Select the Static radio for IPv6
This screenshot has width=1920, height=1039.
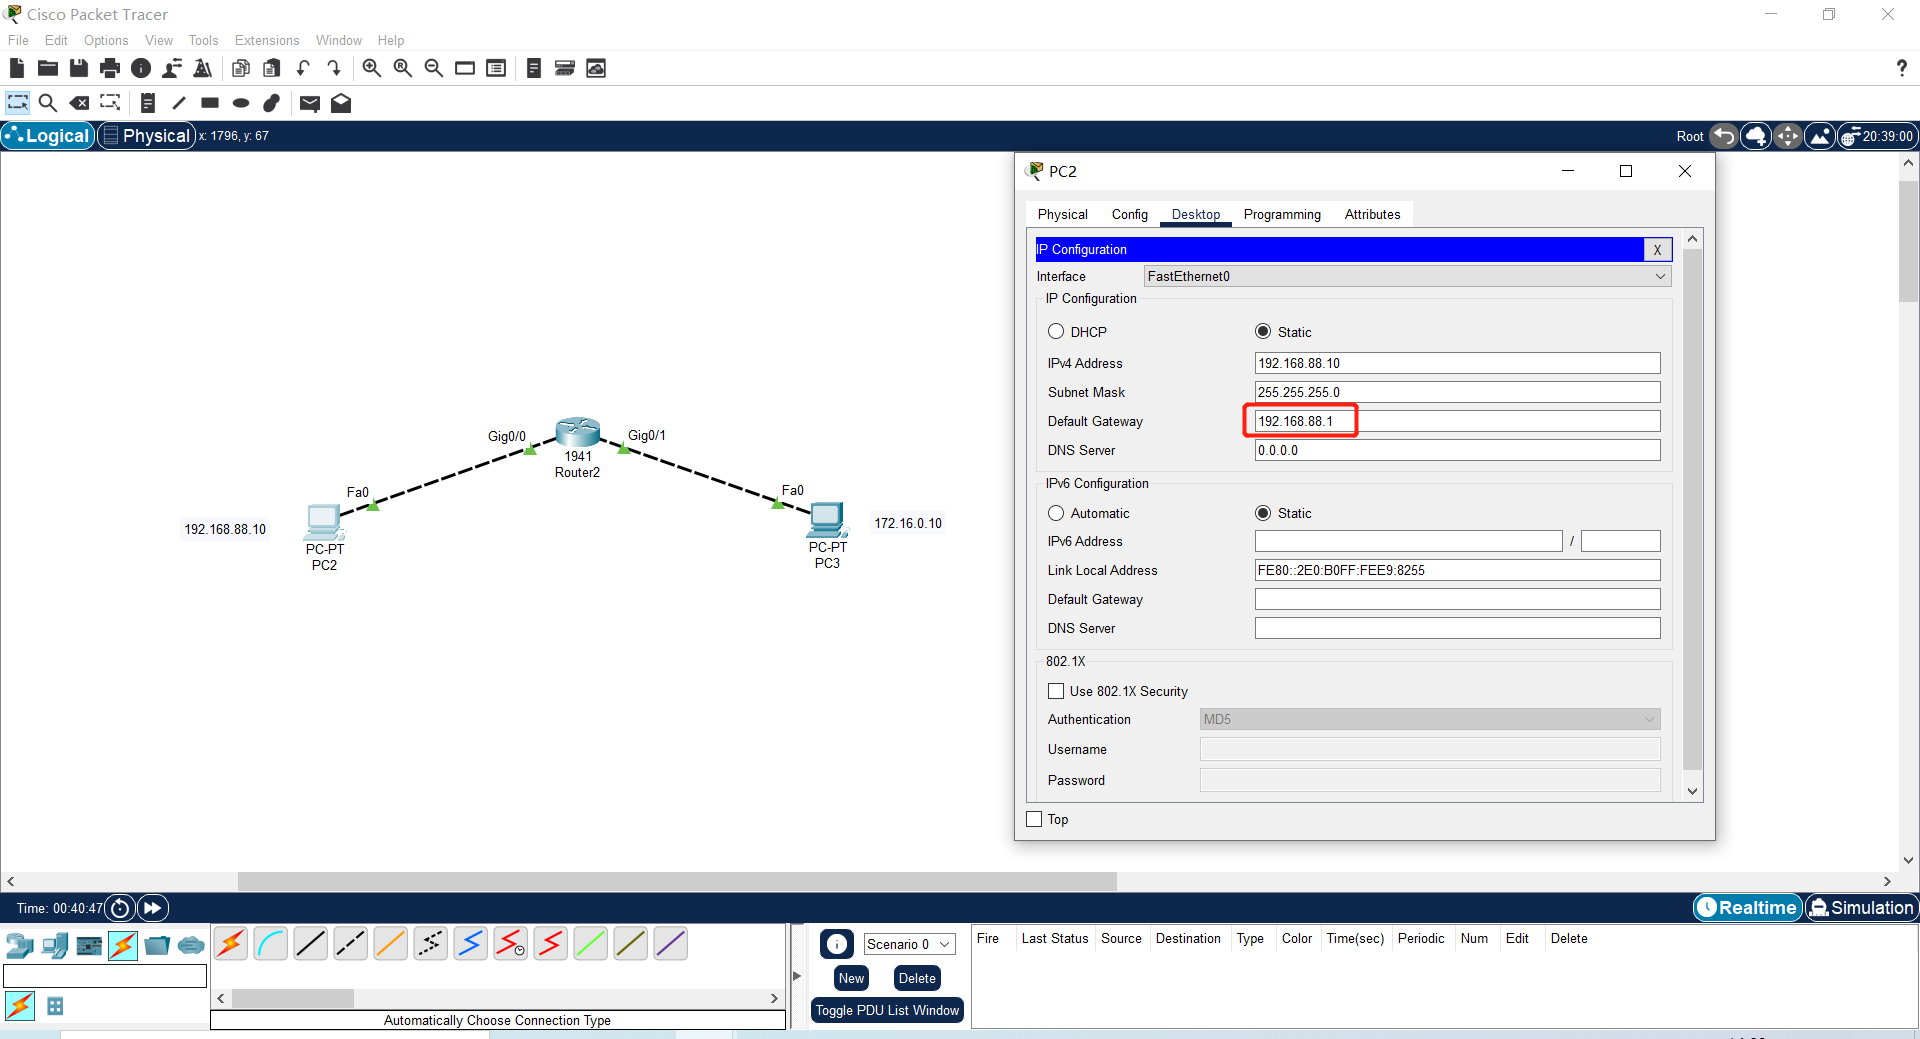1263,513
